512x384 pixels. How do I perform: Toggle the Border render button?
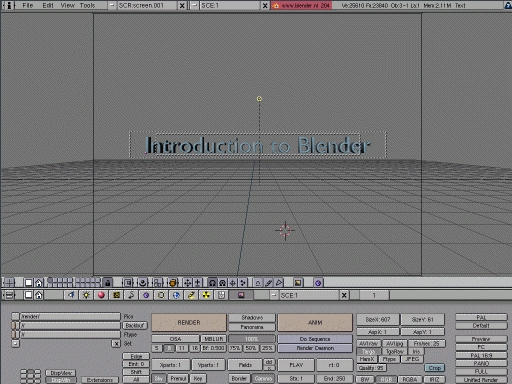tap(239, 379)
